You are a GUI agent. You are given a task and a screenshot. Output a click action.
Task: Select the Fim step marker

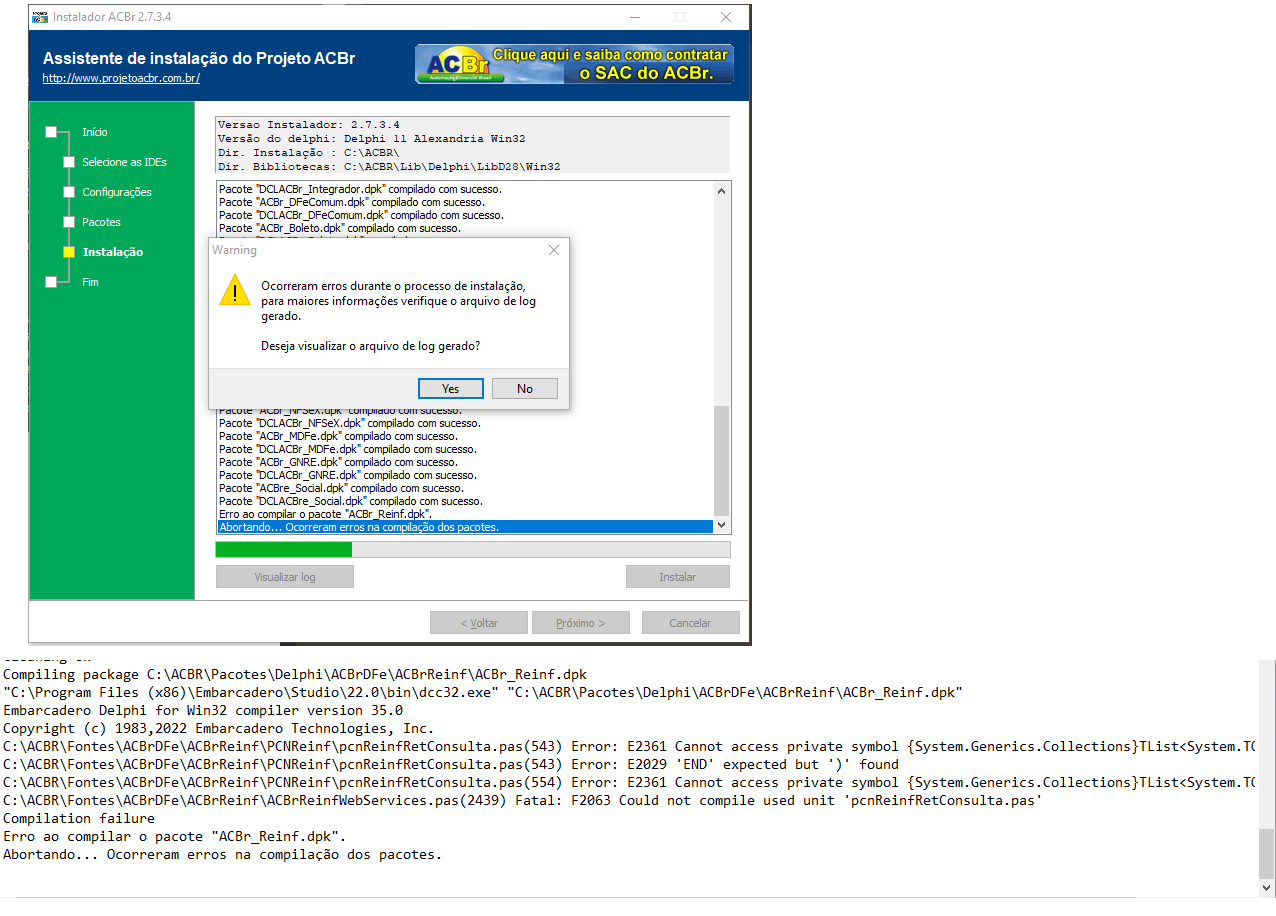[x=51, y=282]
